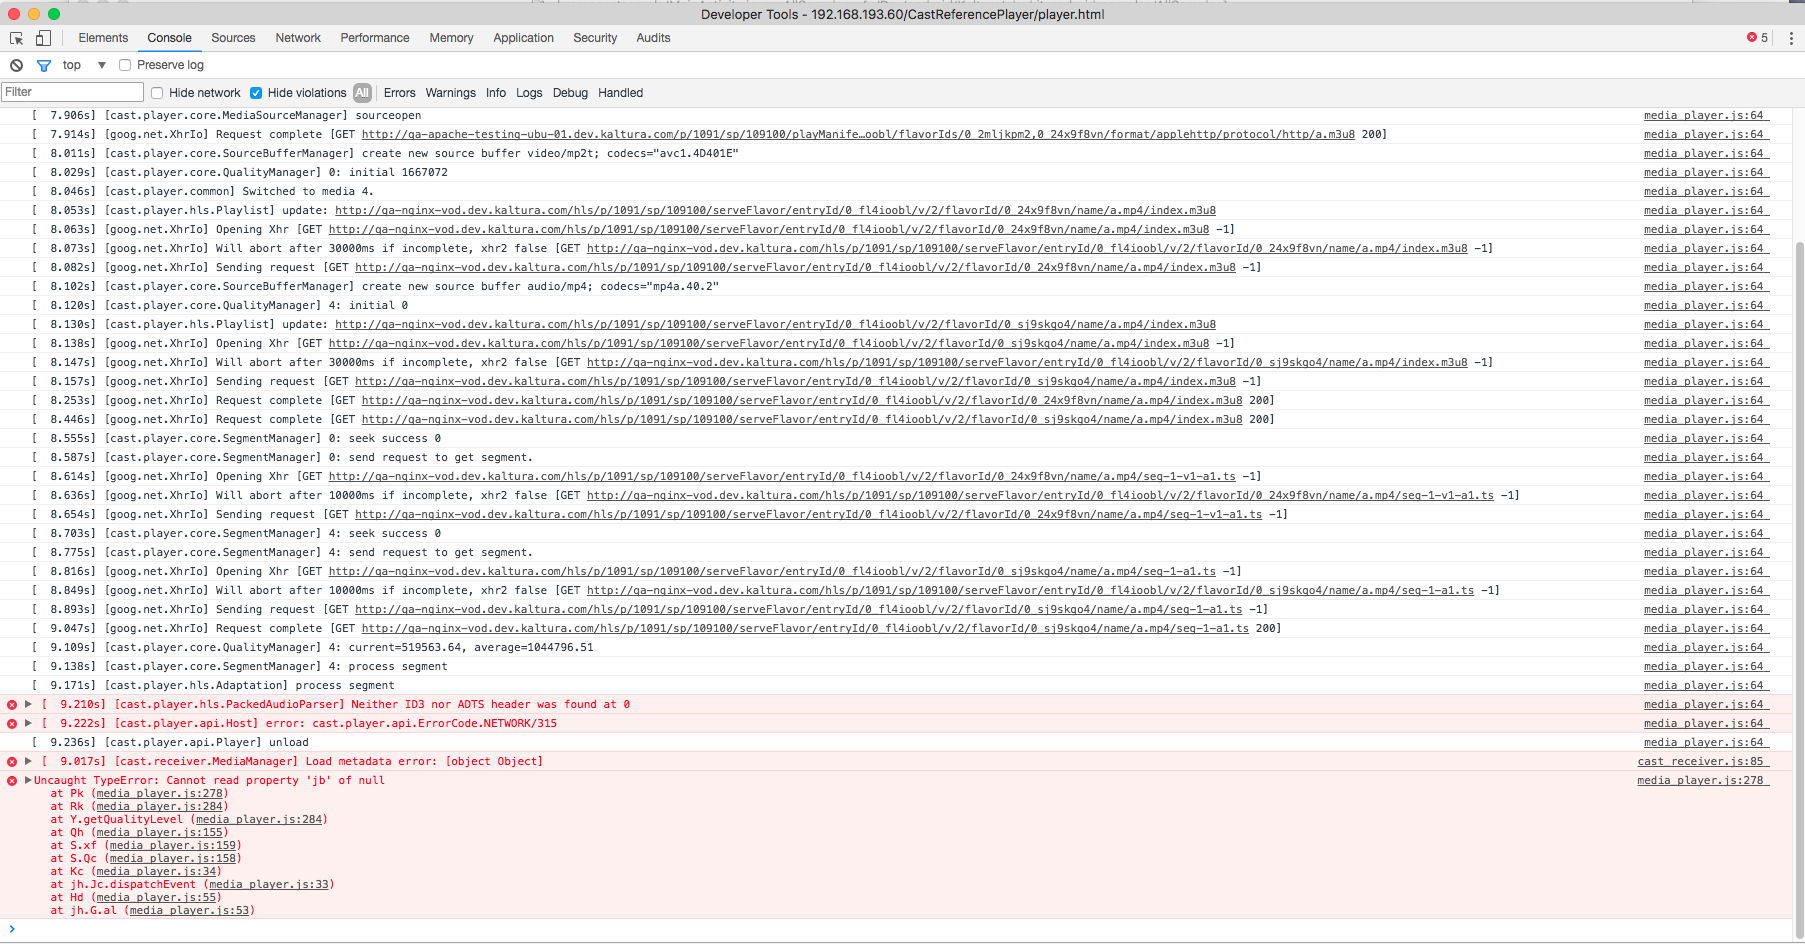This screenshot has height=944, width=1805.
Task: Open the Sources tab
Action: [x=233, y=38]
